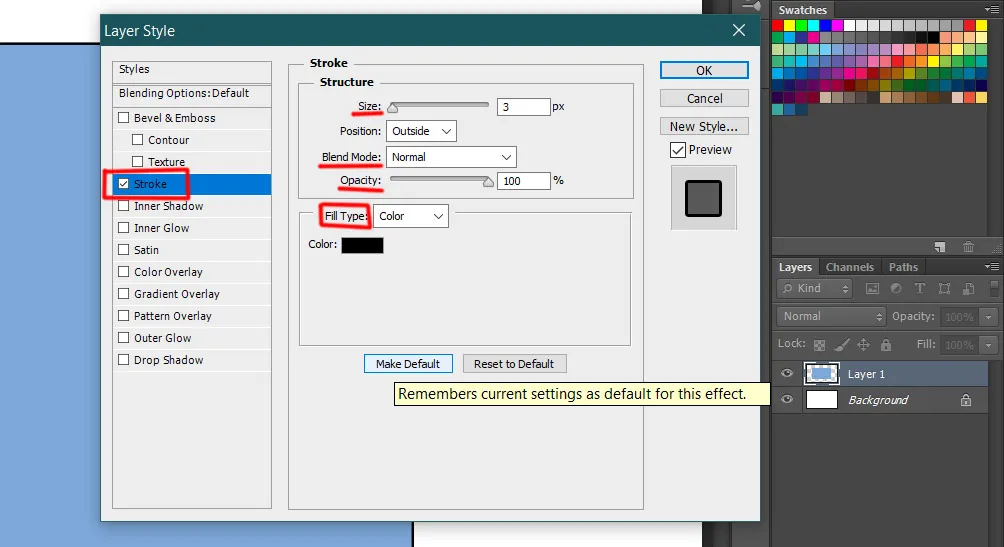Turn layer filtering switch on or off
This screenshot has height=547, width=1004.
pyautogui.click(x=994, y=288)
